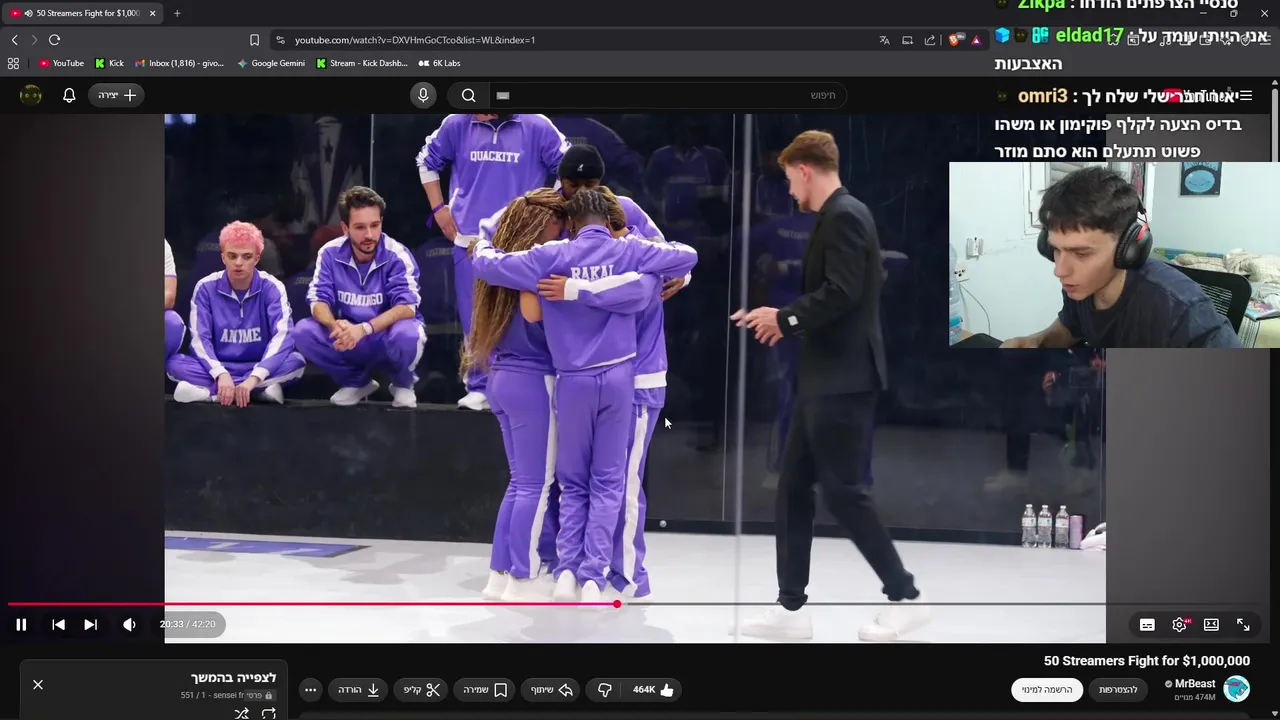Create a clip (קליפ)
This screenshot has width=1280, height=720.
(422, 690)
